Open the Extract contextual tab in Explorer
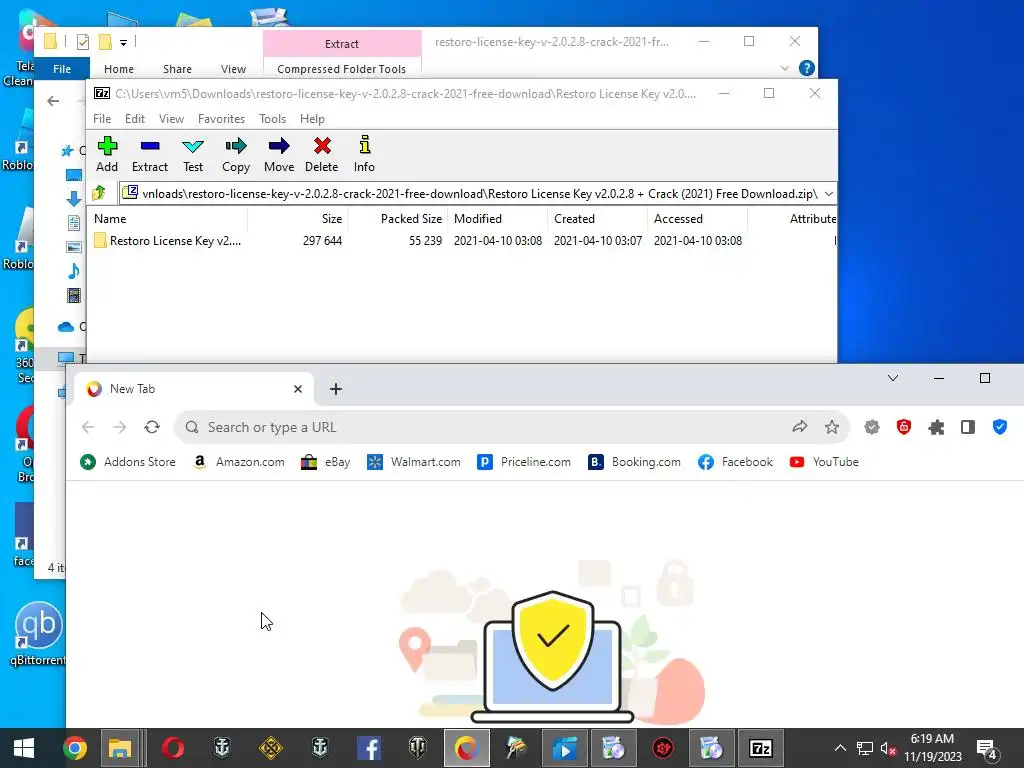 point(342,44)
